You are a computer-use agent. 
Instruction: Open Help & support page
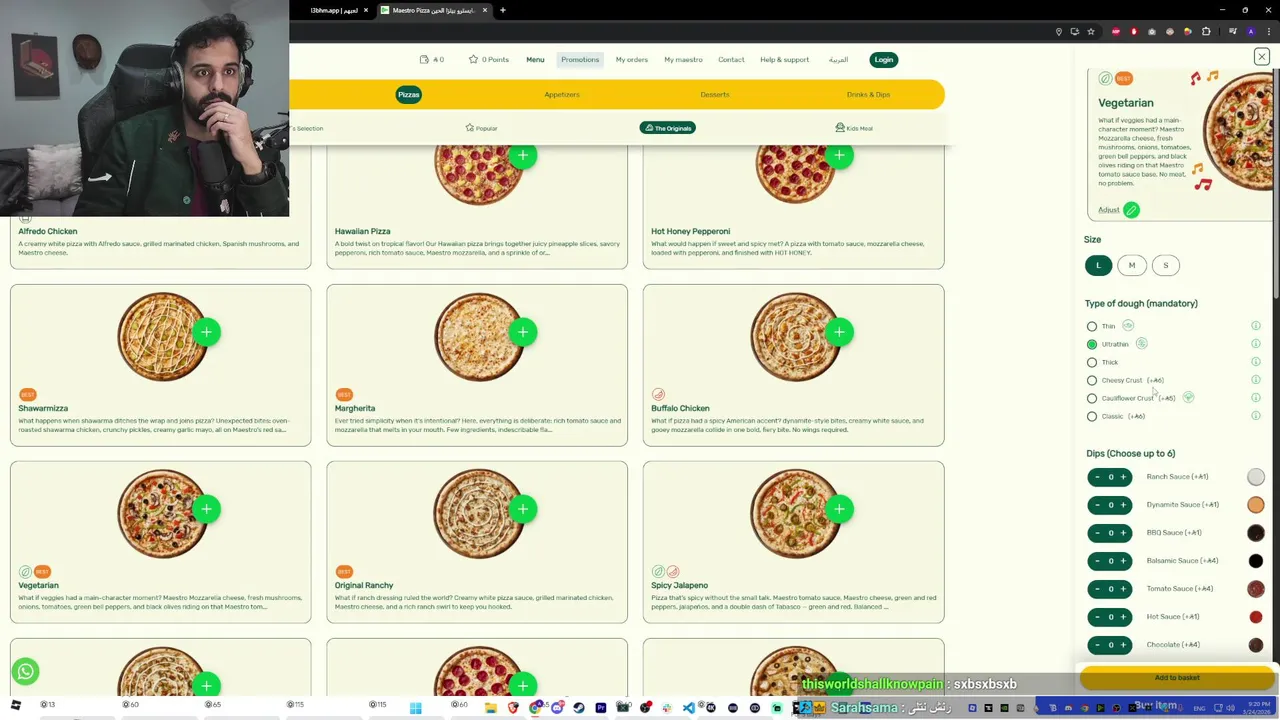pyautogui.click(x=784, y=60)
